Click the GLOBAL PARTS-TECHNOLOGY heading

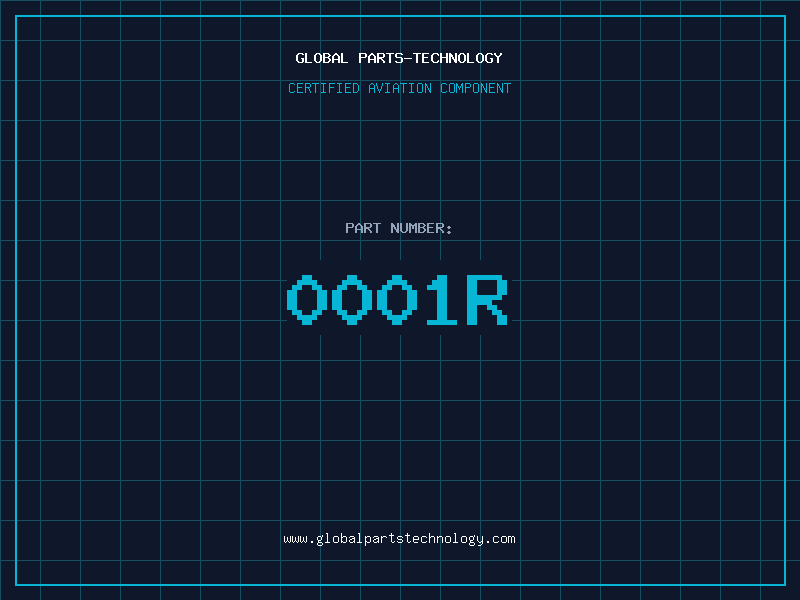(399, 58)
